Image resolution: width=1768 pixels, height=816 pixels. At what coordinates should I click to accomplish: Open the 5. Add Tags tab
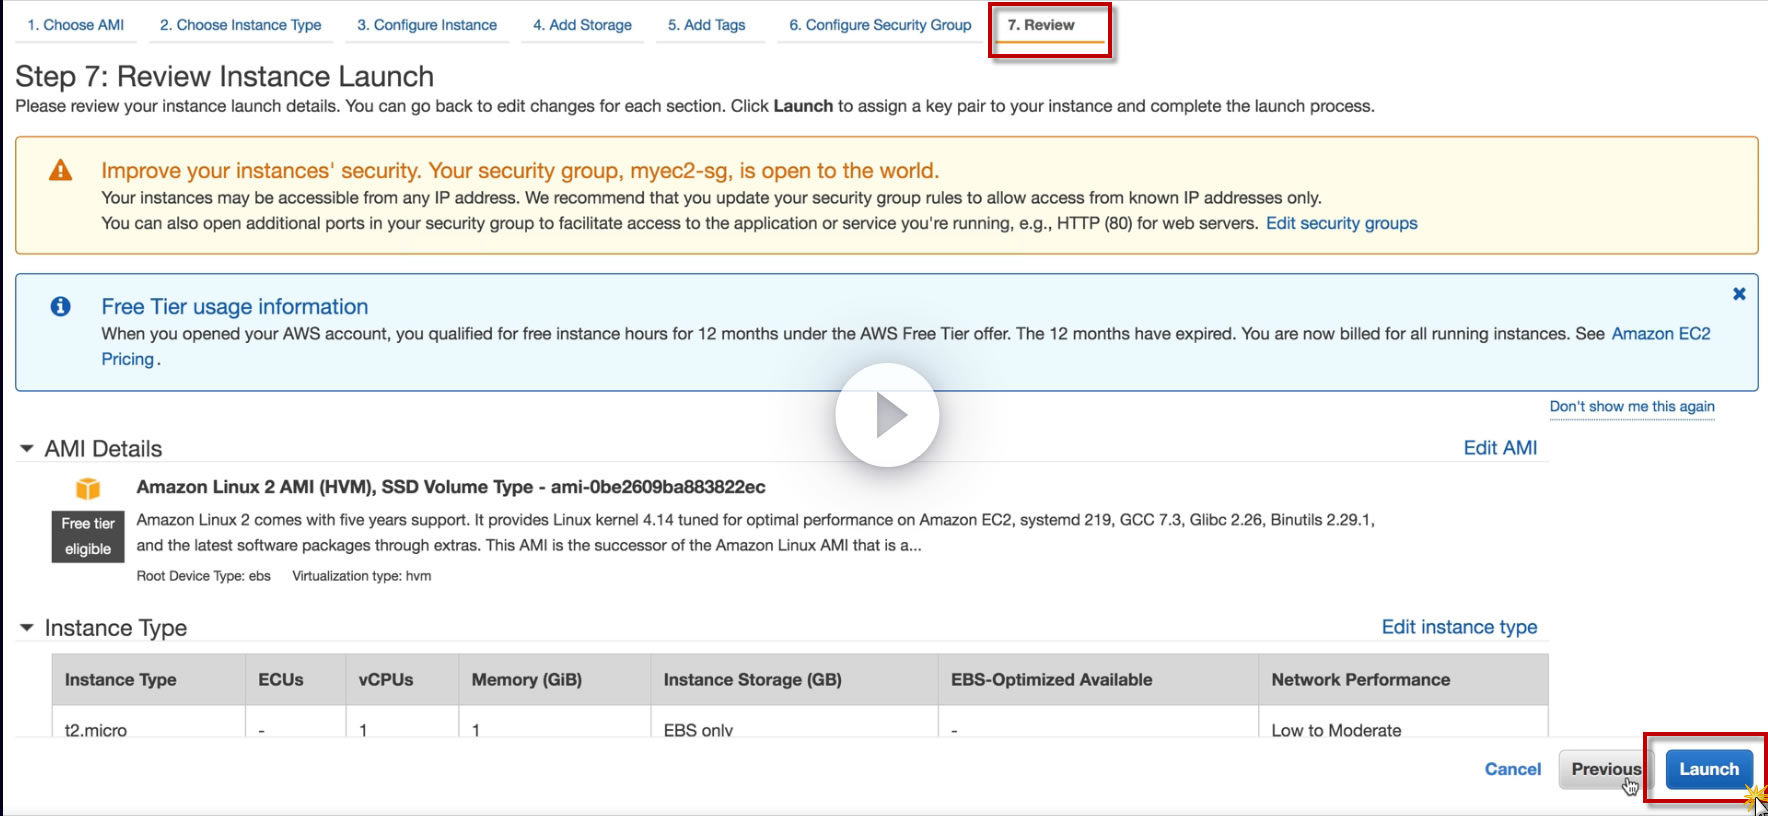point(707,25)
